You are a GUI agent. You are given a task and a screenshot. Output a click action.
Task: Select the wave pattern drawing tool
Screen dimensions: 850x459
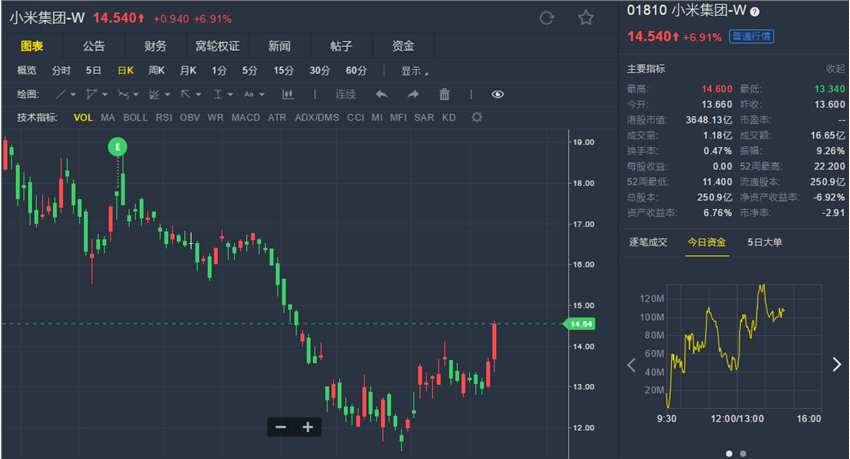124,94
